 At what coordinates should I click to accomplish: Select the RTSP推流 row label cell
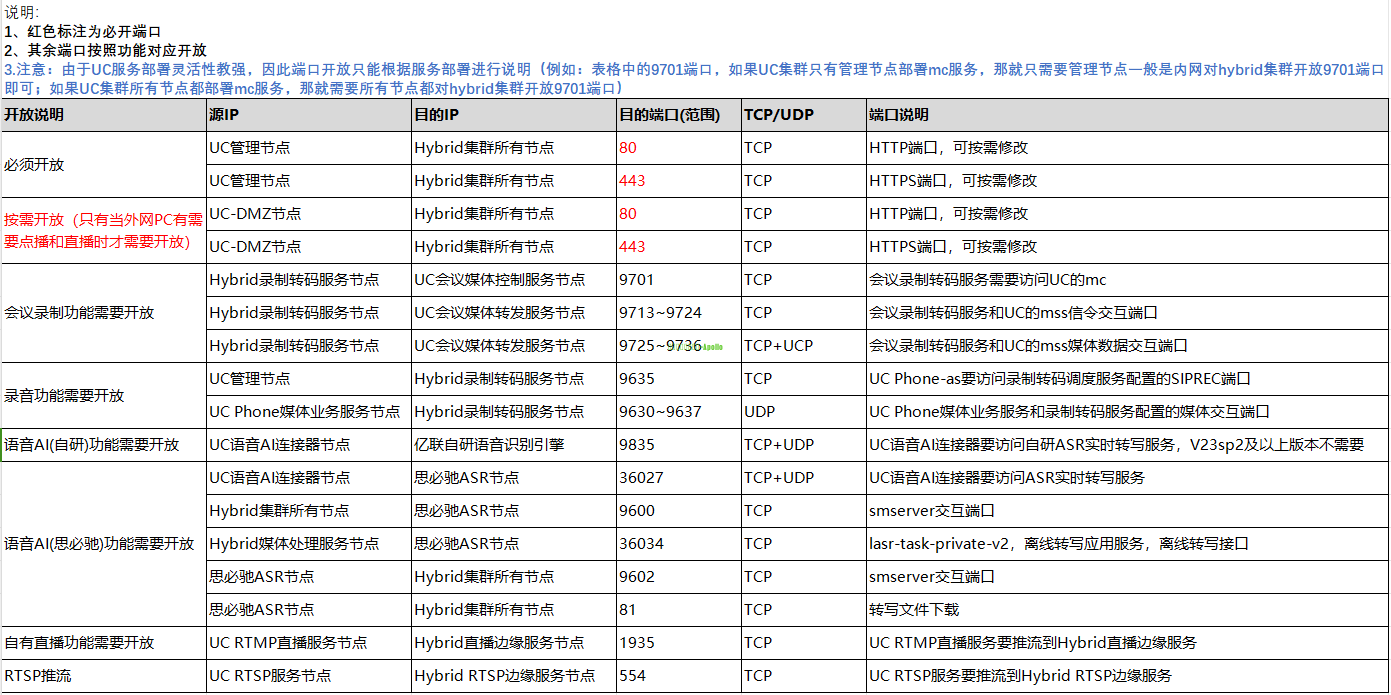pos(102,676)
